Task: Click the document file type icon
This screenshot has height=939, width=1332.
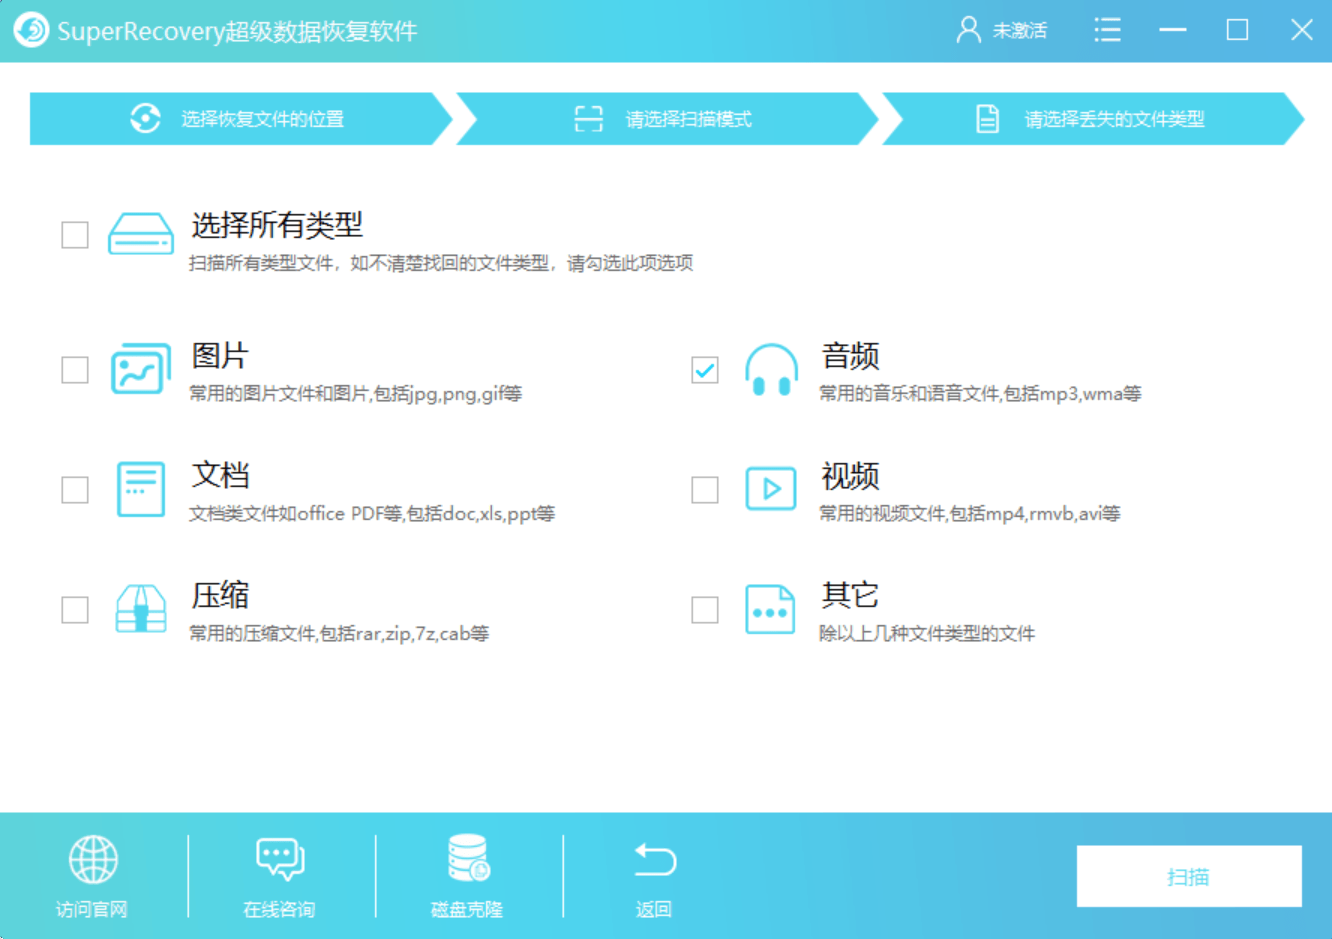Action: pyautogui.click(x=140, y=489)
